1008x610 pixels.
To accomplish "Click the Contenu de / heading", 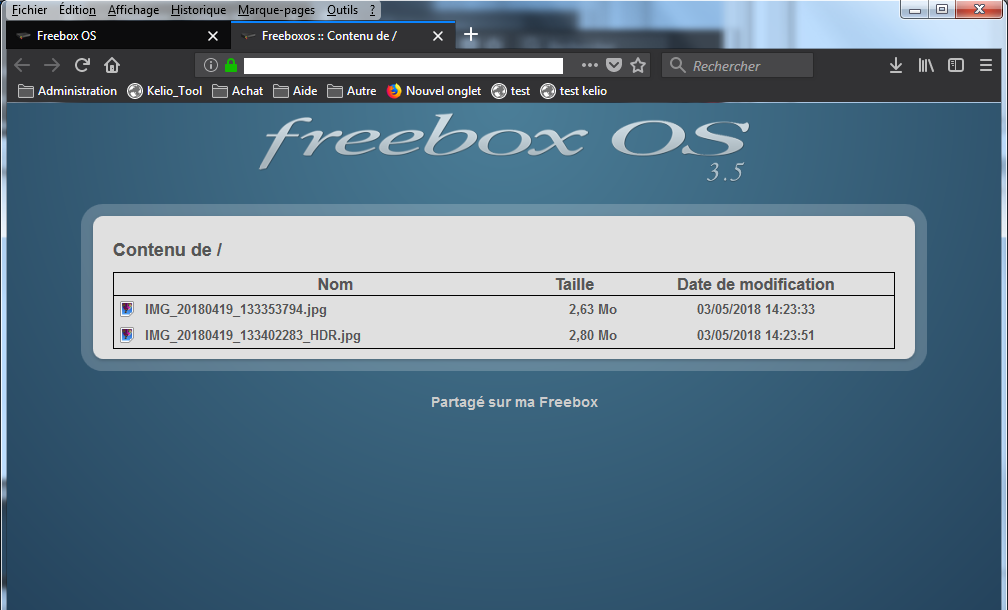I will point(167,249).
